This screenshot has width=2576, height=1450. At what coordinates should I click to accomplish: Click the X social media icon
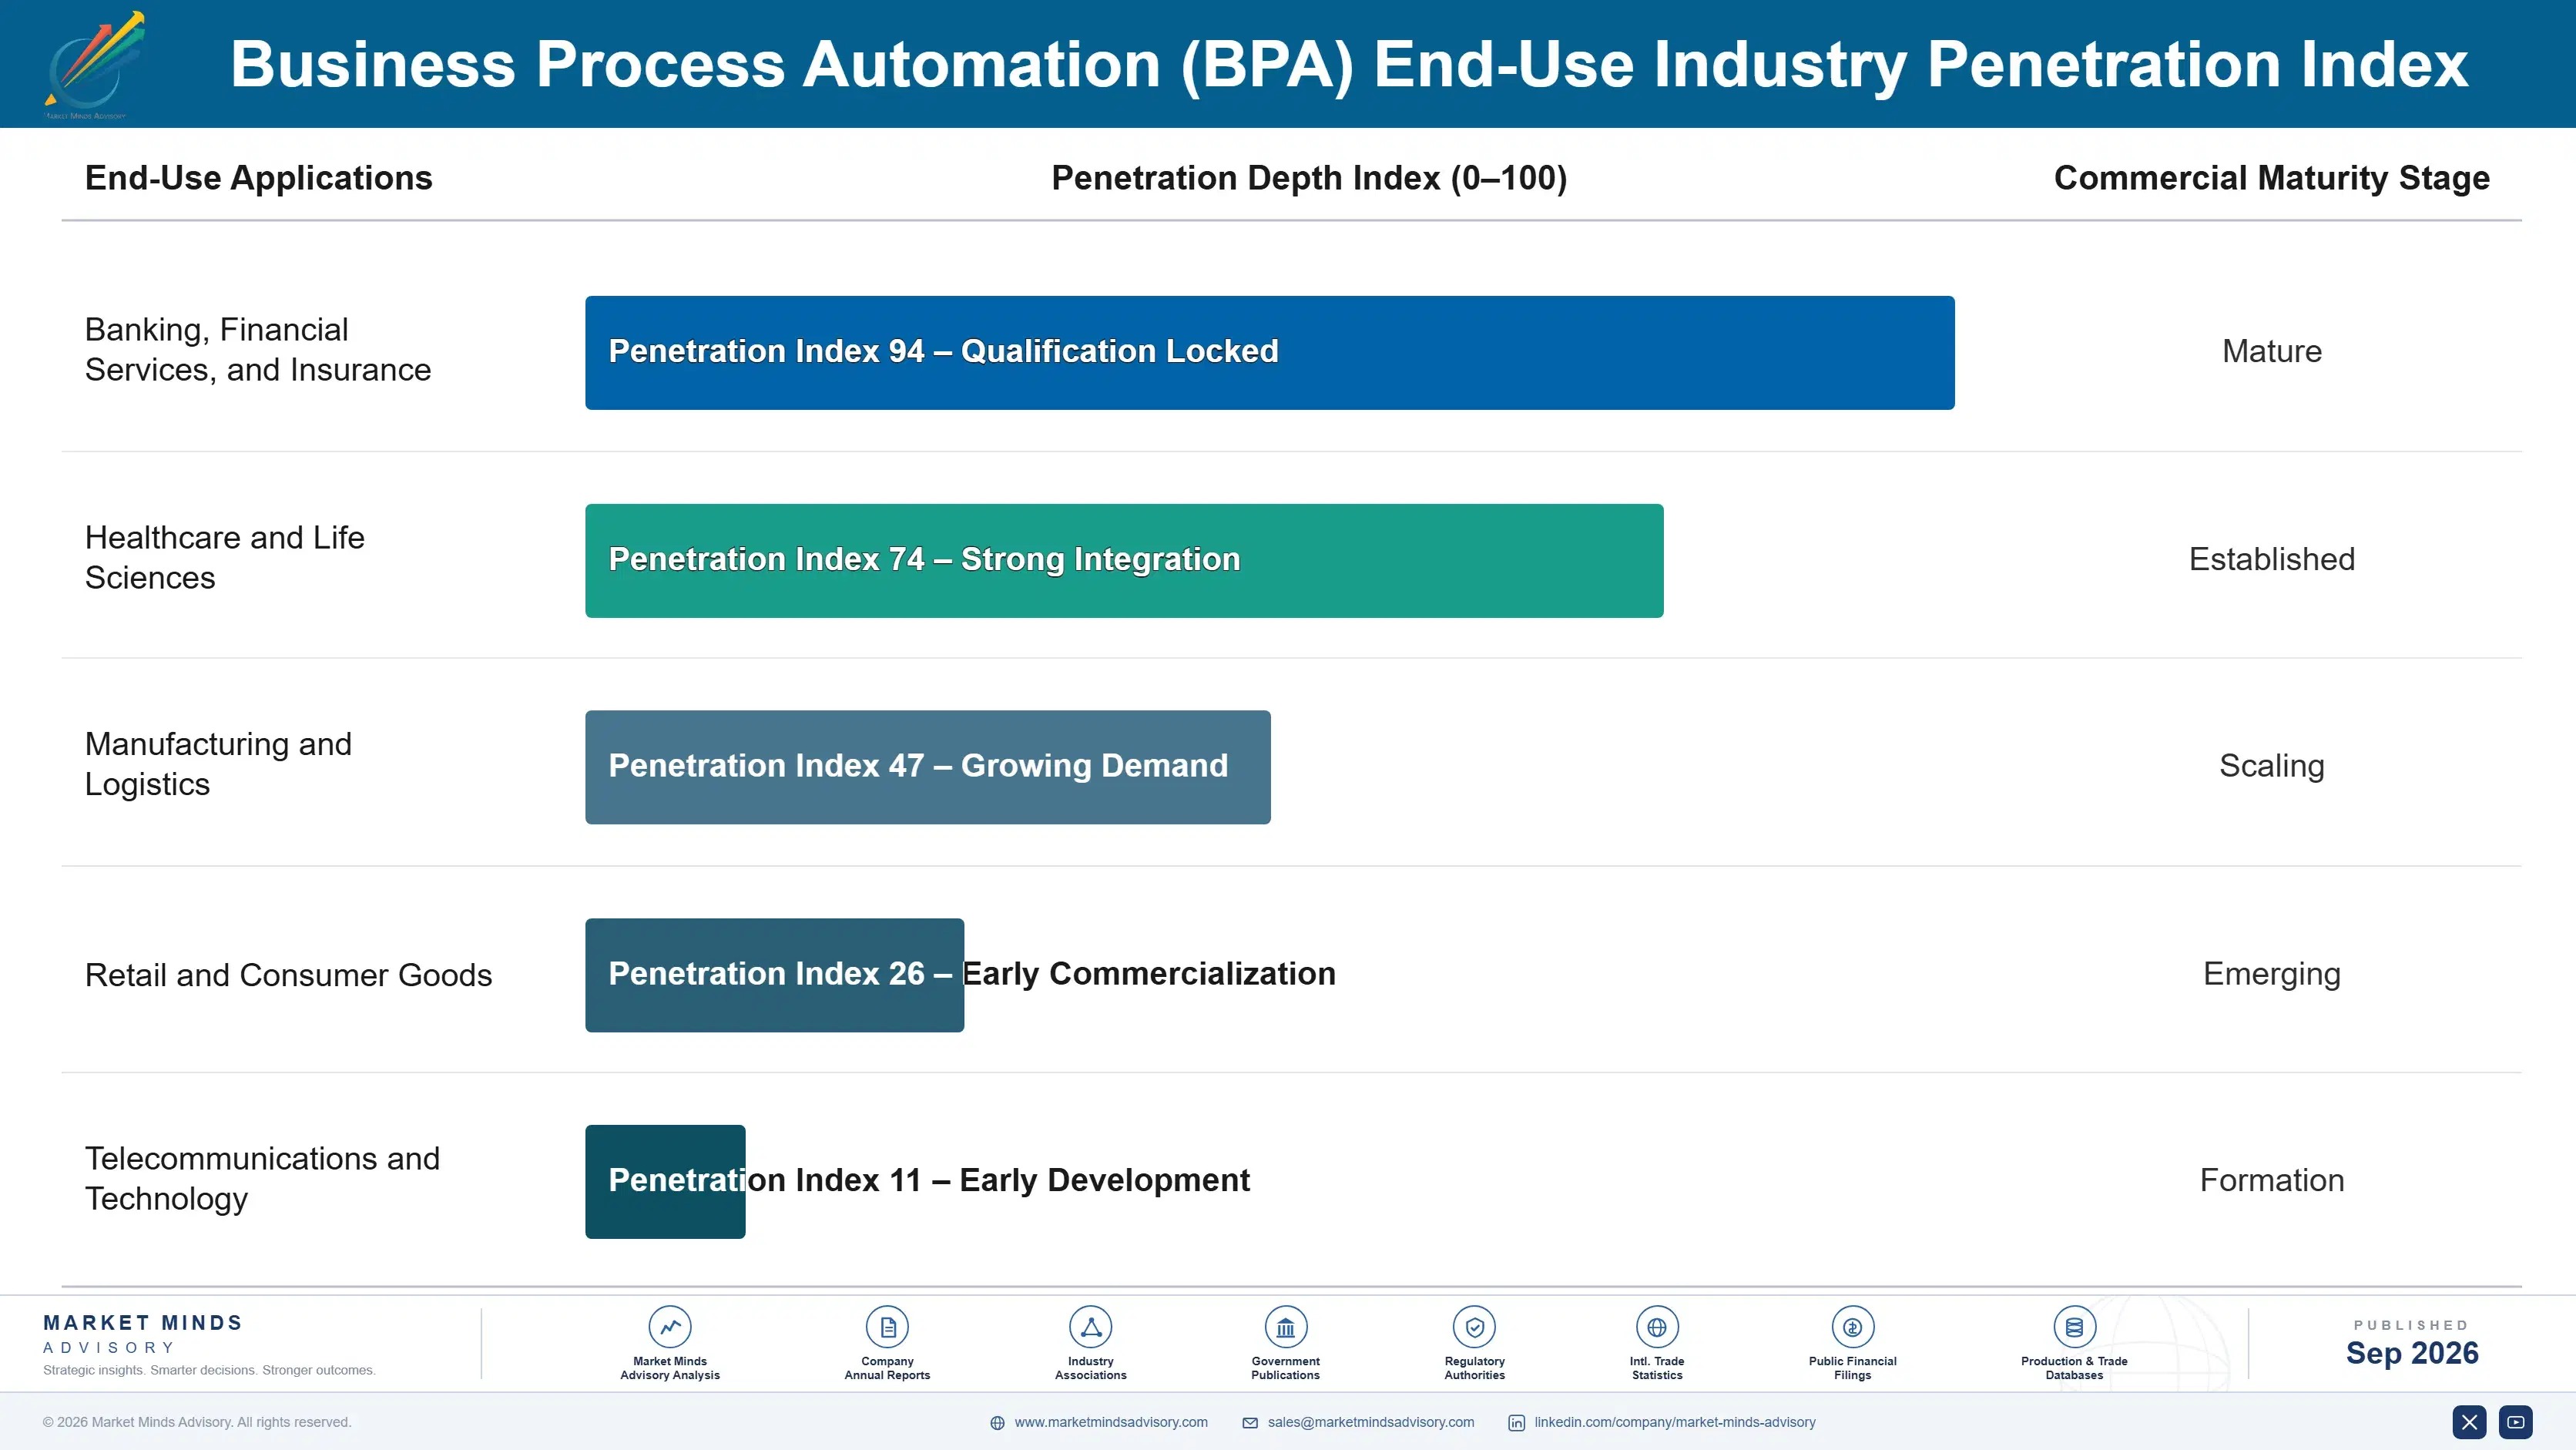point(2469,1421)
